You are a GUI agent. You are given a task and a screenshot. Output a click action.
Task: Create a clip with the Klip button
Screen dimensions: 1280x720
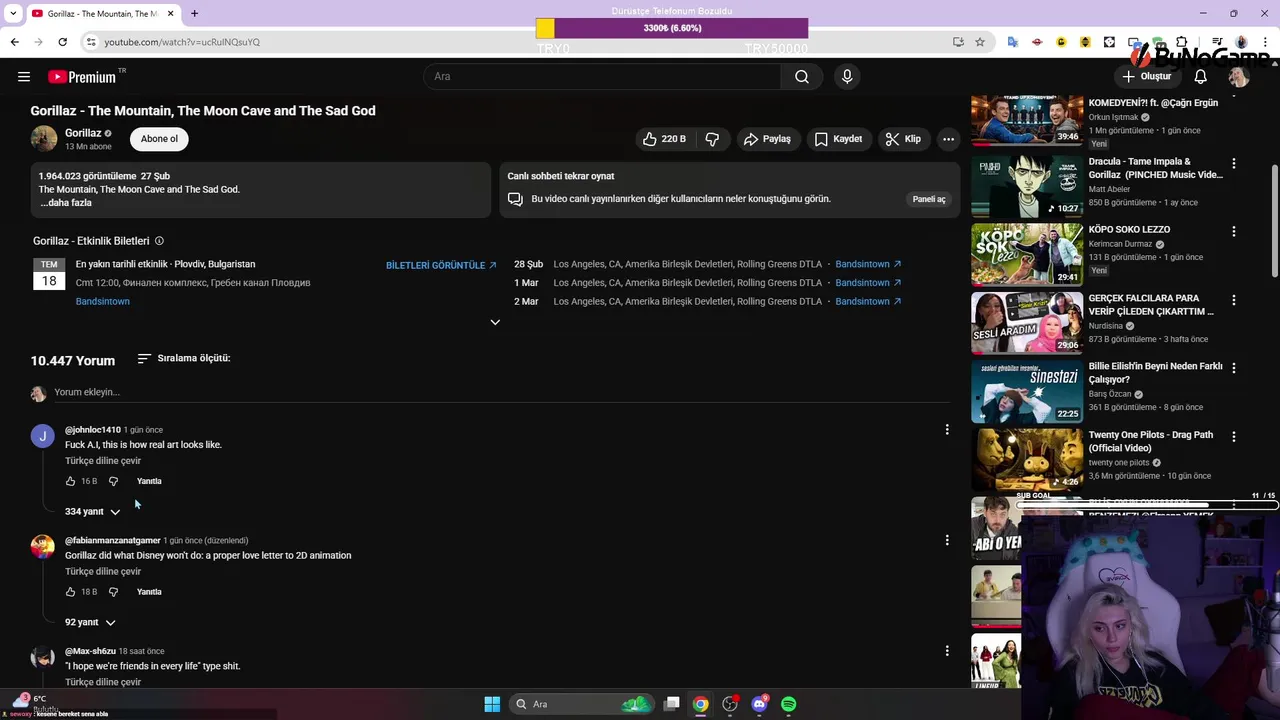coord(903,139)
